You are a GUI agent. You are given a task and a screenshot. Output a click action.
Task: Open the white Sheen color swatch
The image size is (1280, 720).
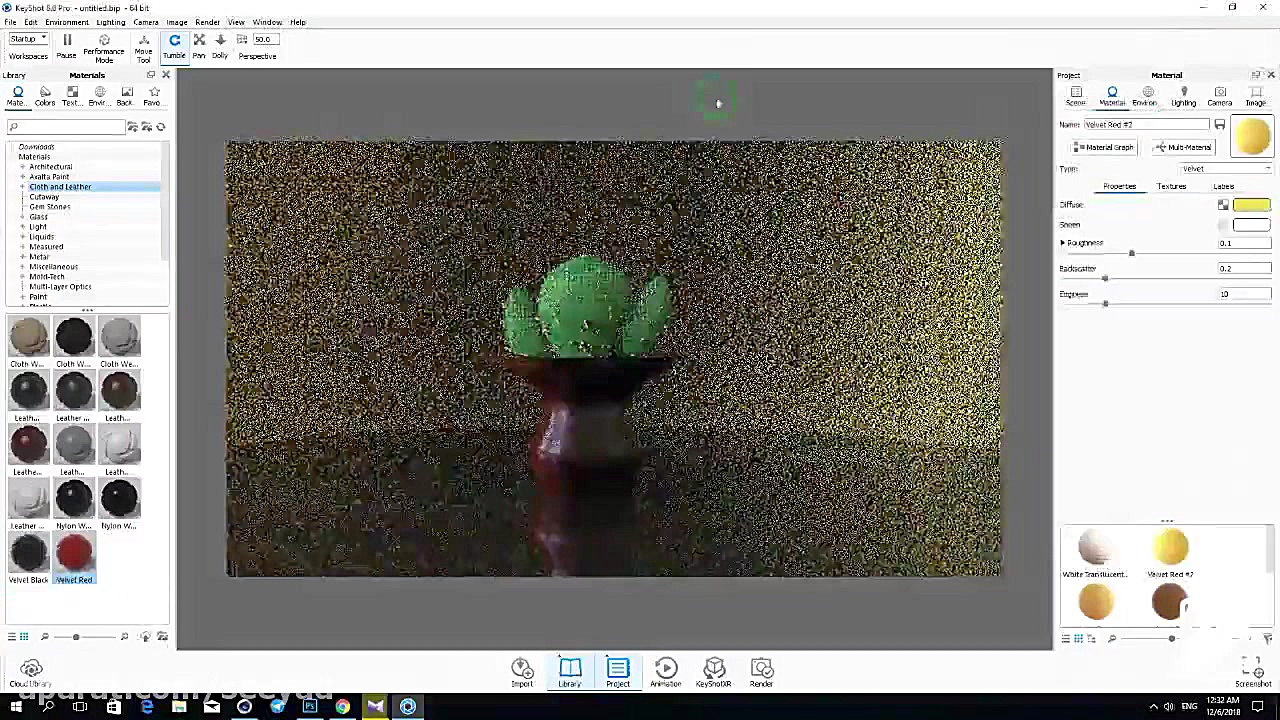tap(1251, 225)
